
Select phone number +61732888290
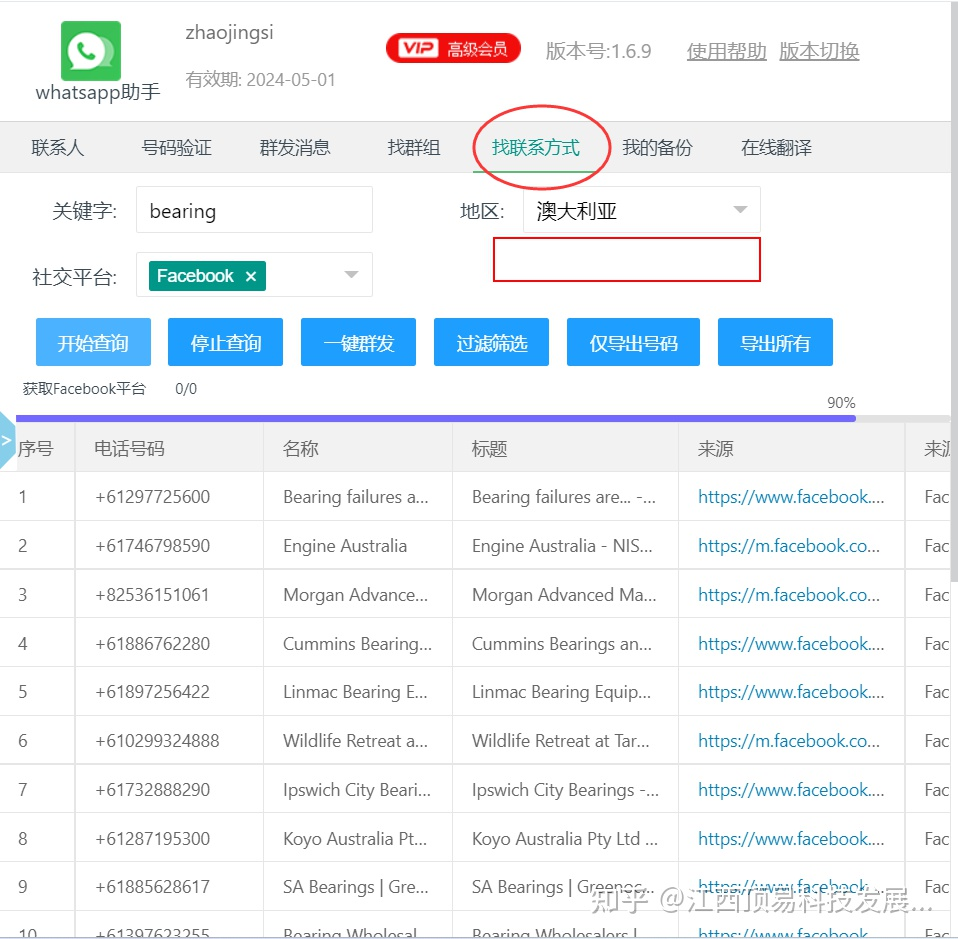pyautogui.click(x=153, y=789)
